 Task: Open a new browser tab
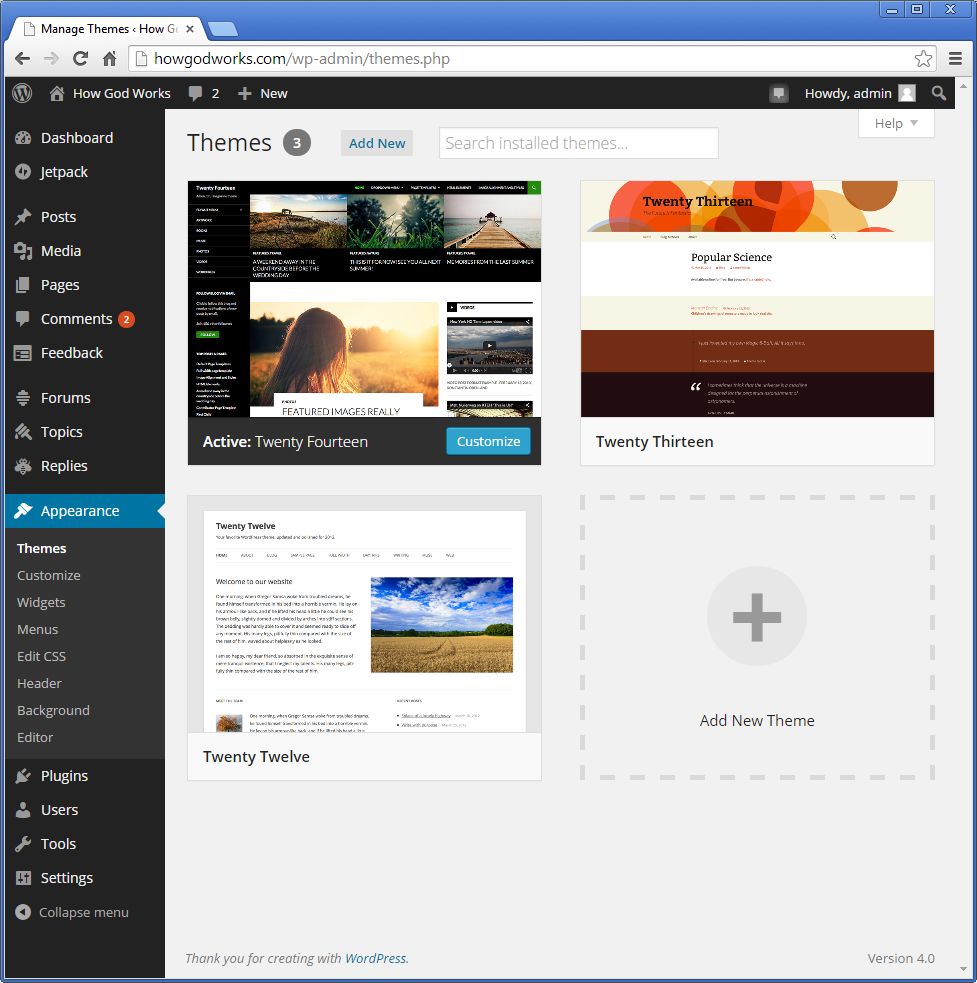[223, 29]
